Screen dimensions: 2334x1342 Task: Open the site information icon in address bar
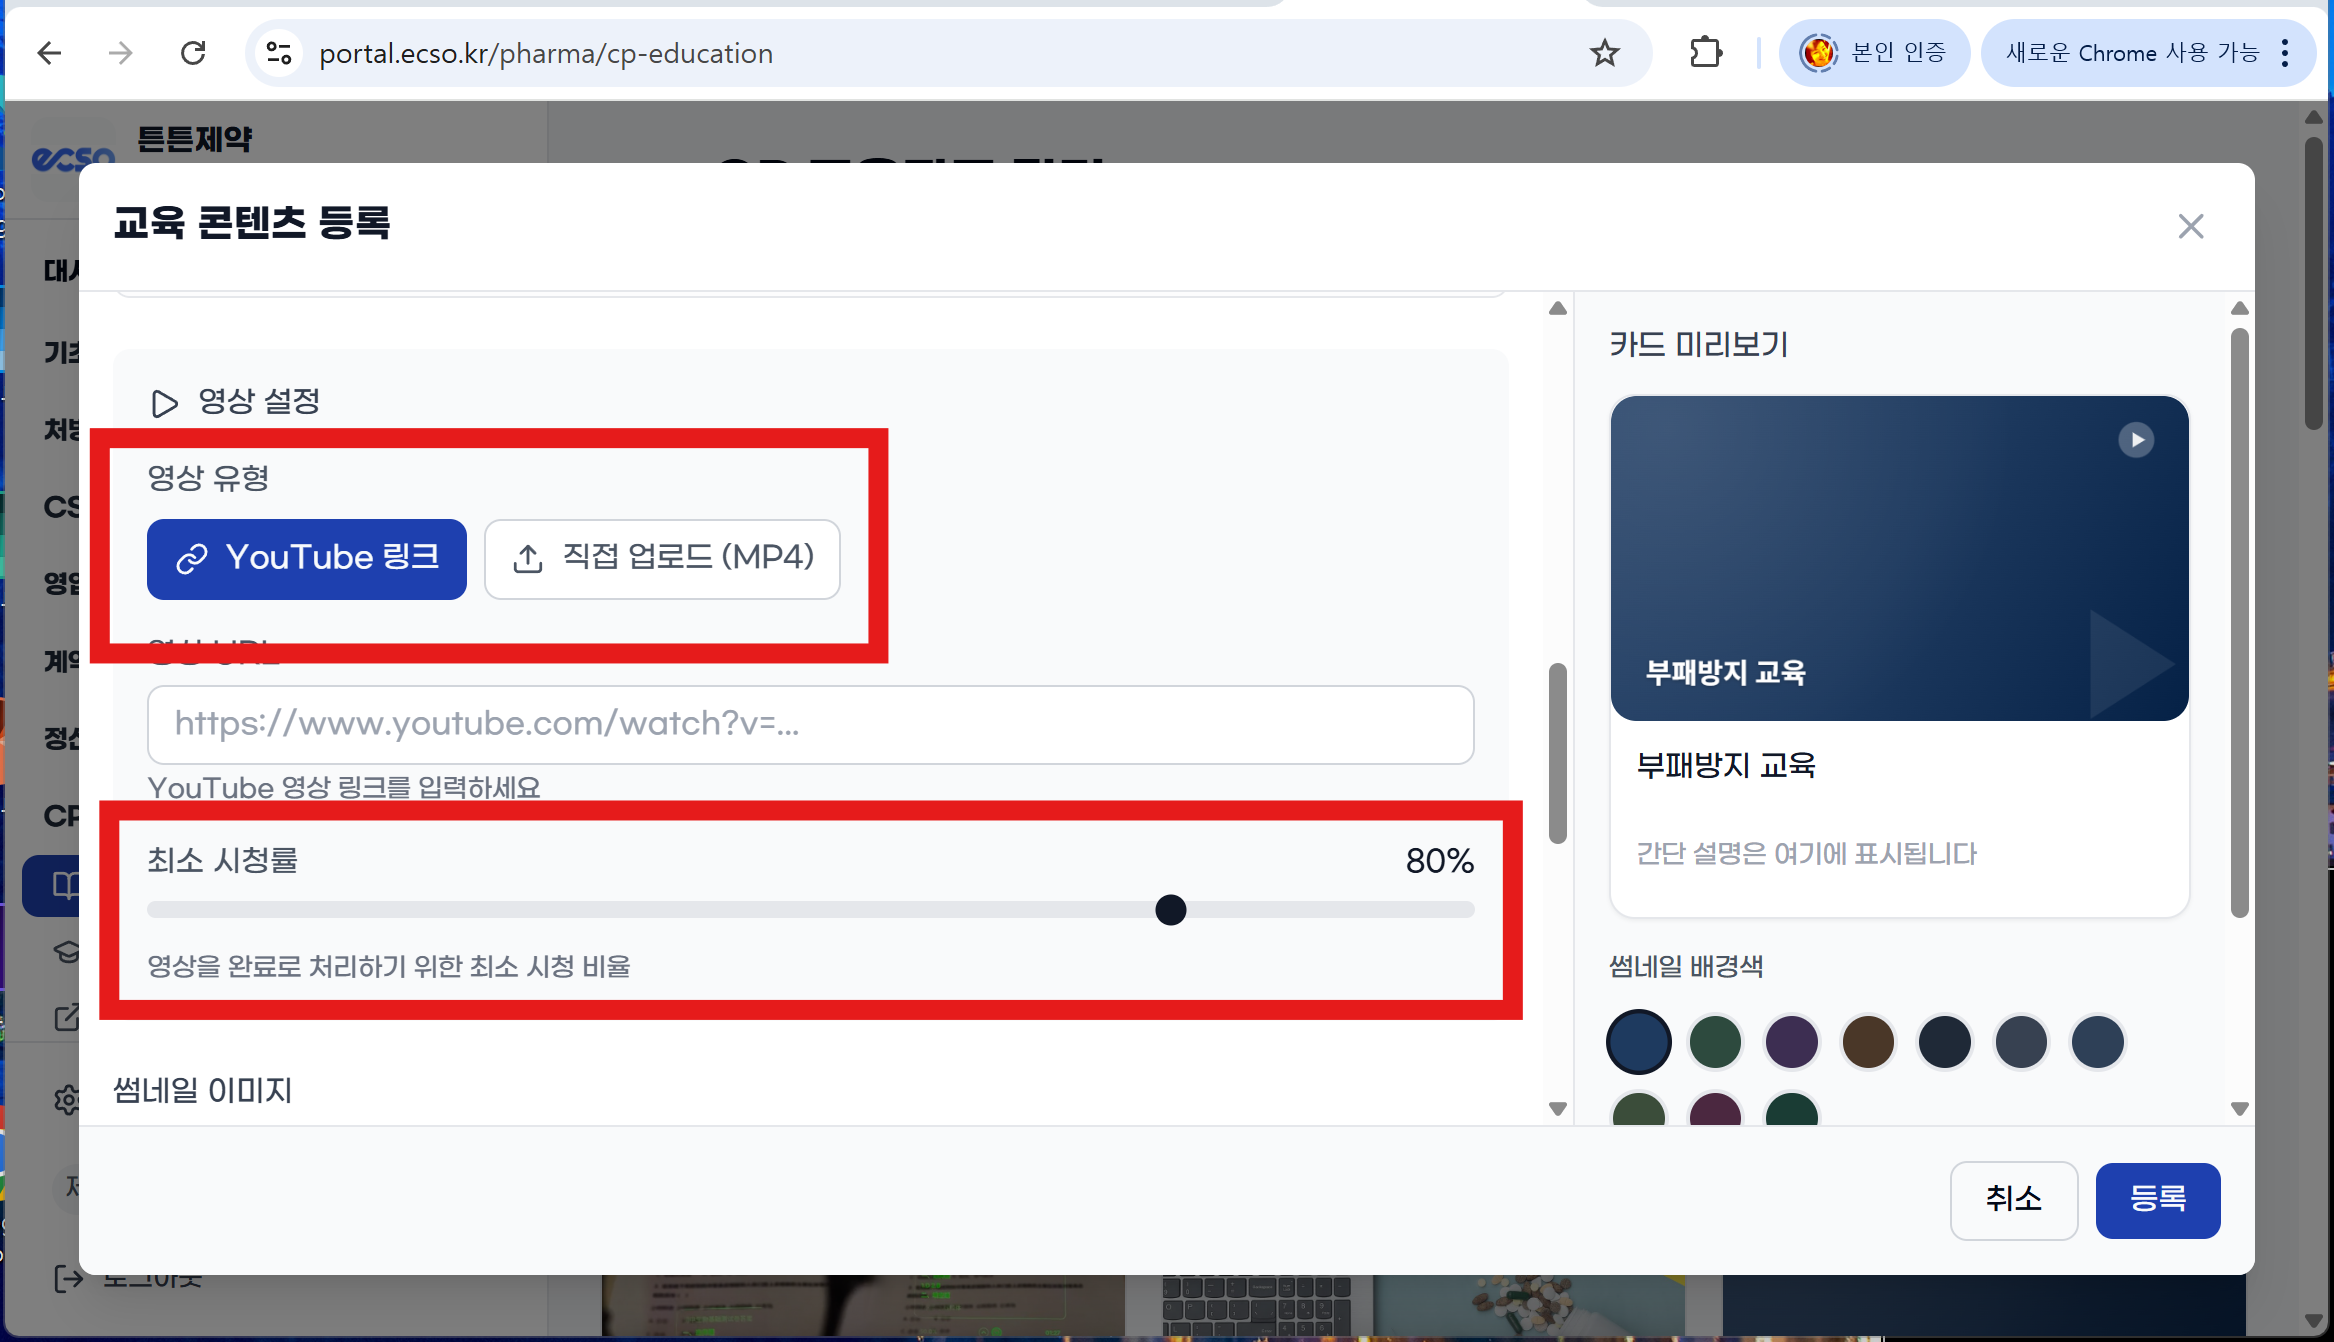[279, 53]
